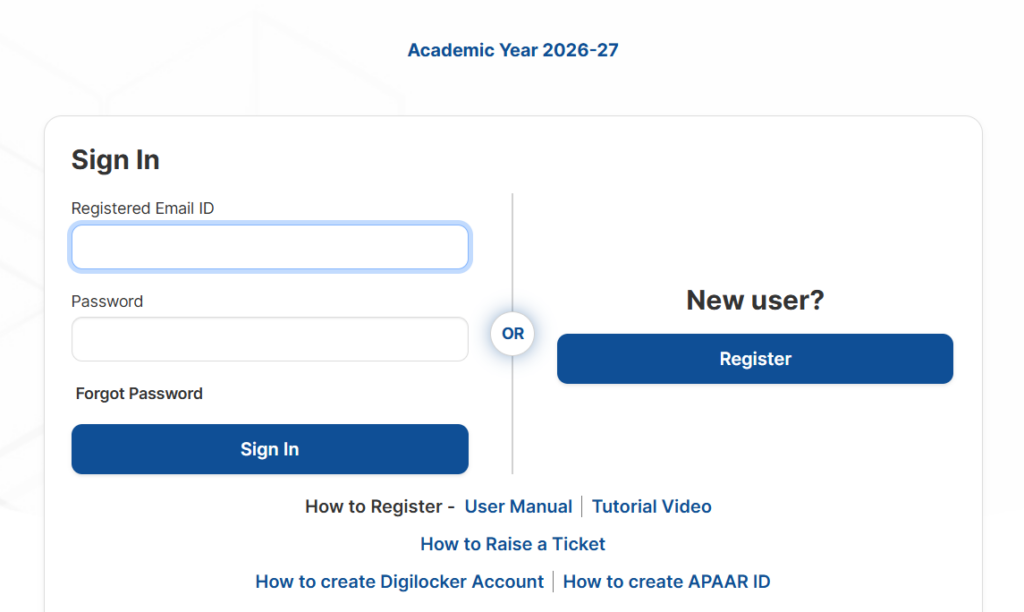Click the New user? heading
Screen dimensions: 1024x612
[755, 299]
